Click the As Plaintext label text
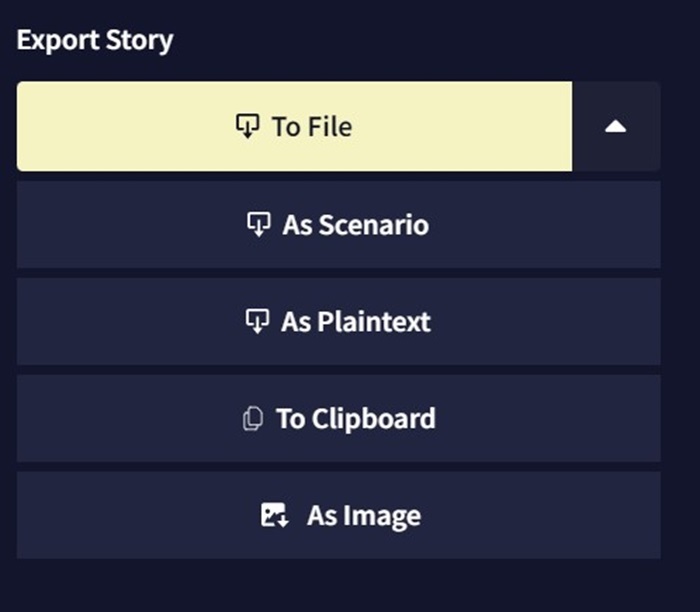The width and height of the screenshot is (700, 612). pyautogui.click(x=356, y=322)
